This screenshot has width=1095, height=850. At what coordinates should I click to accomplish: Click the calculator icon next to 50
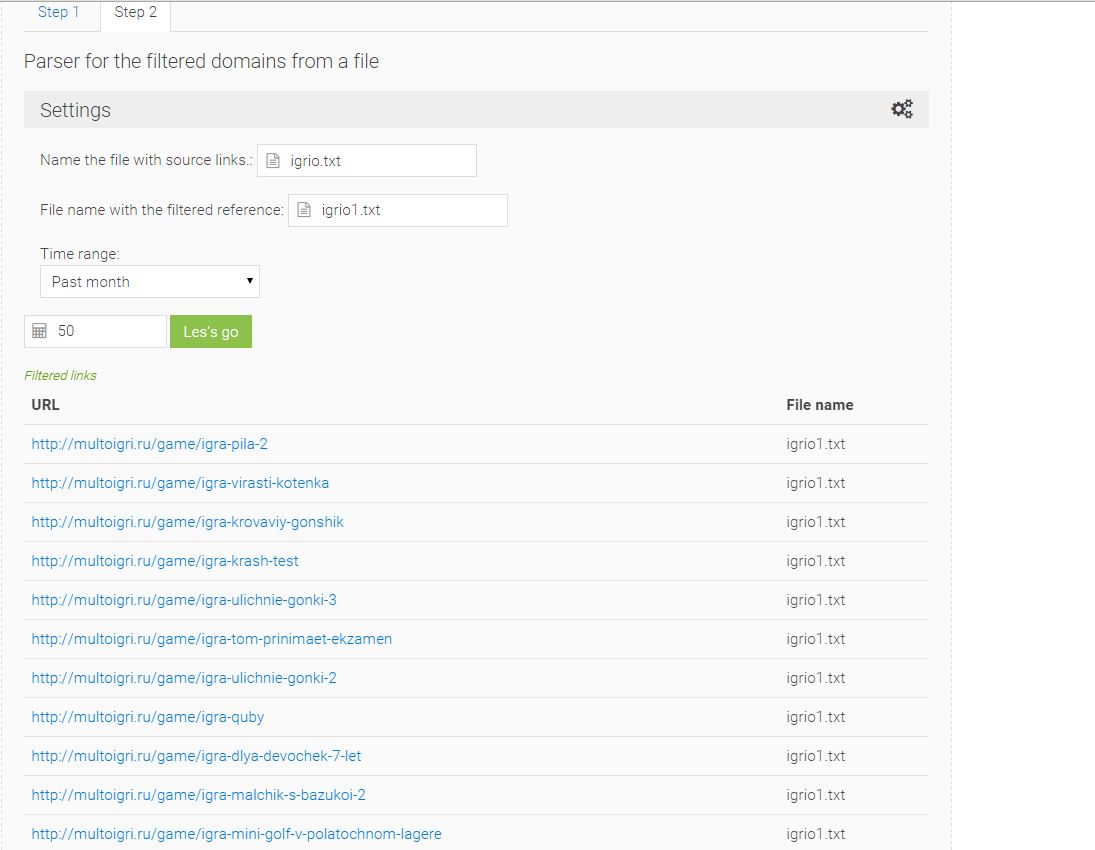click(40, 331)
